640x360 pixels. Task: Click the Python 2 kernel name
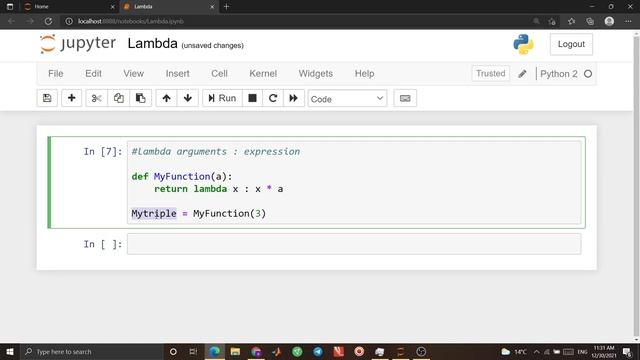click(558, 74)
